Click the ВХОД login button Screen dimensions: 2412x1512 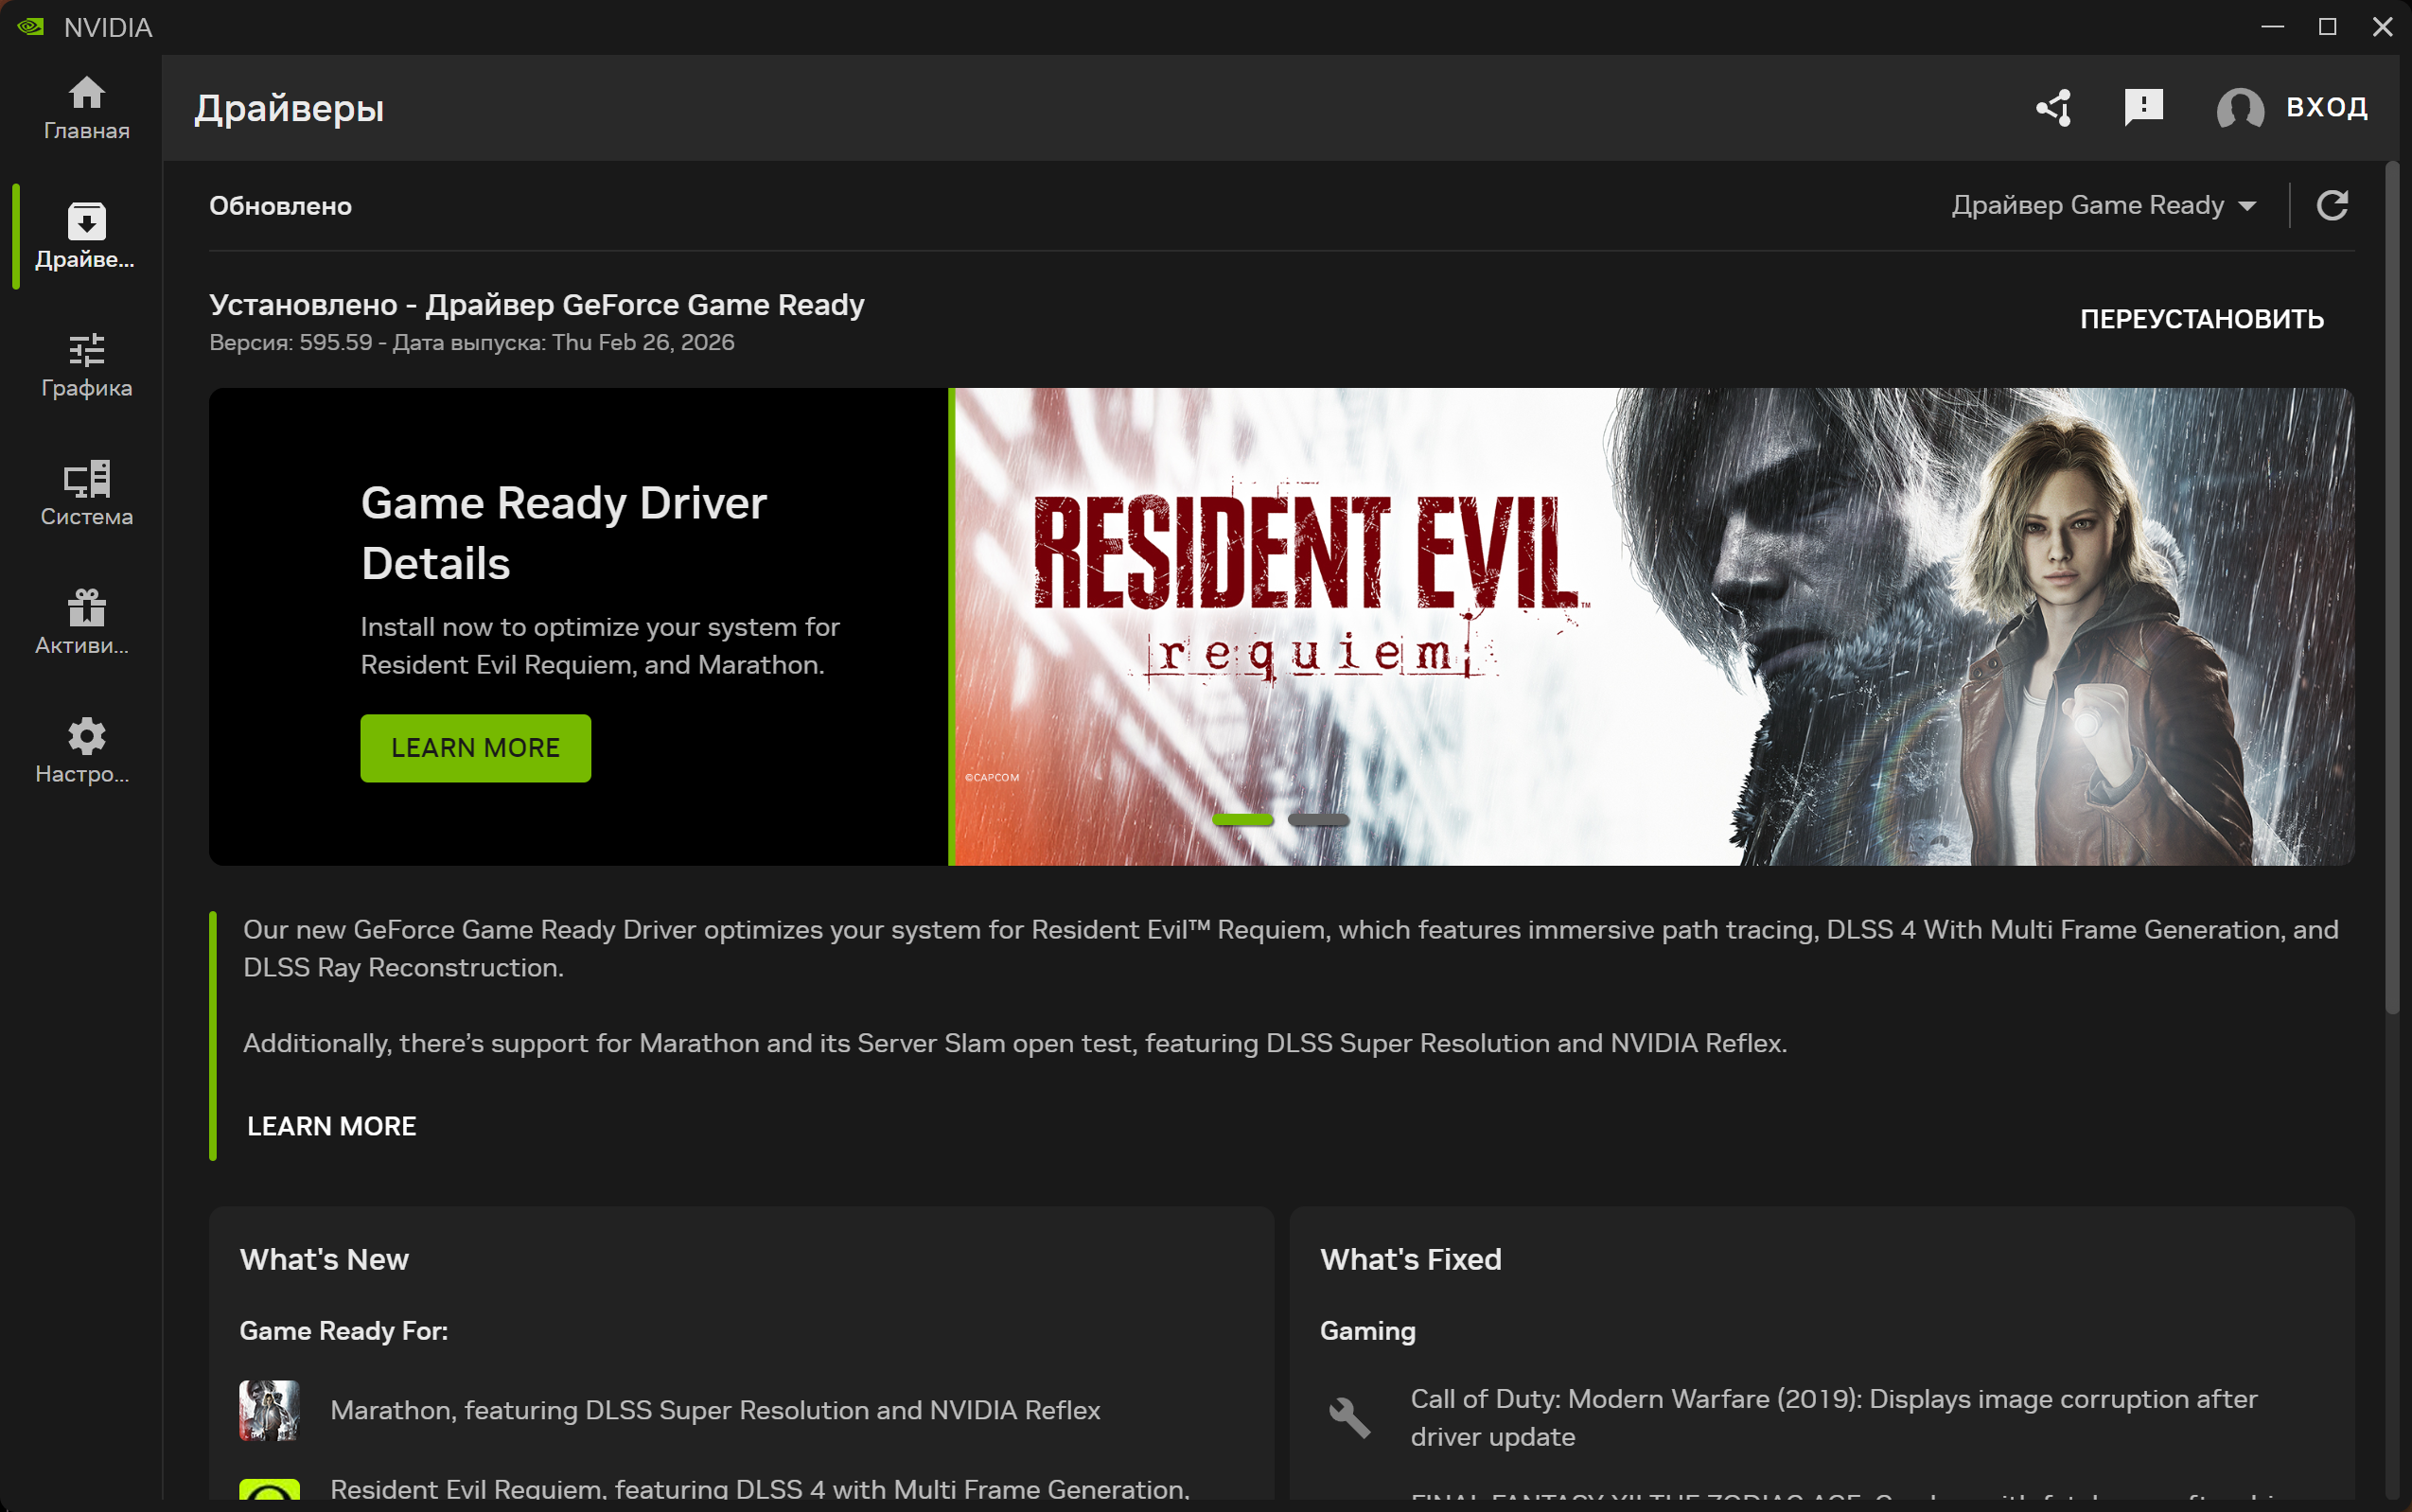coord(2326,107)
